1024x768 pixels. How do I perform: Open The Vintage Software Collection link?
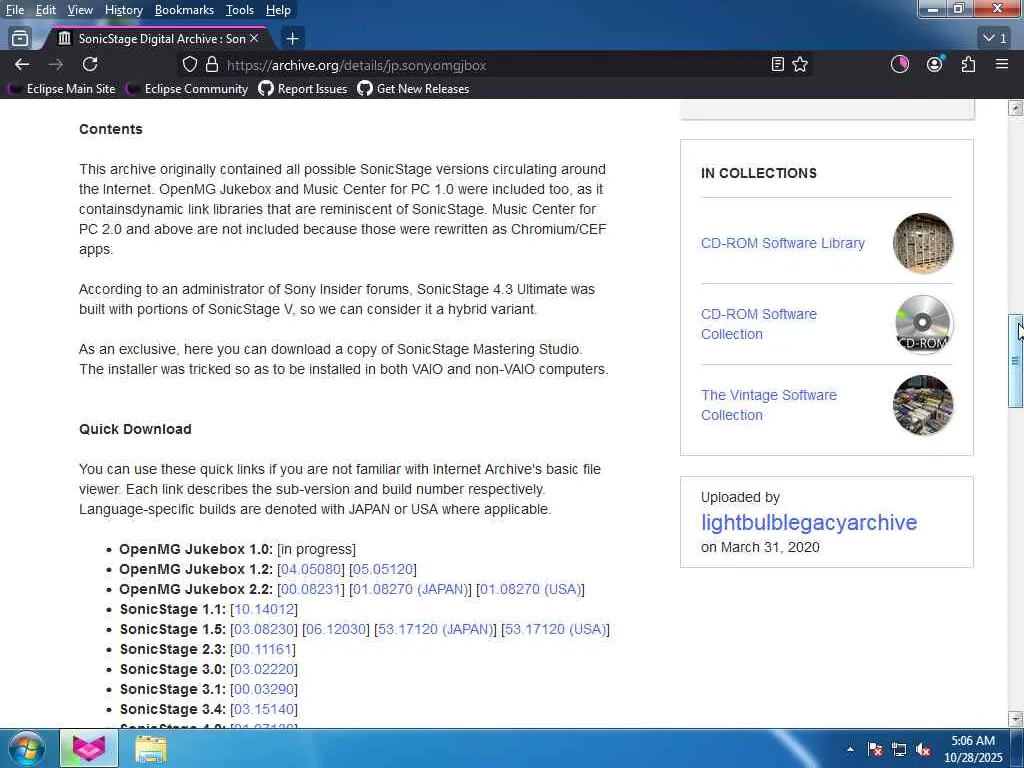point(768,405)
